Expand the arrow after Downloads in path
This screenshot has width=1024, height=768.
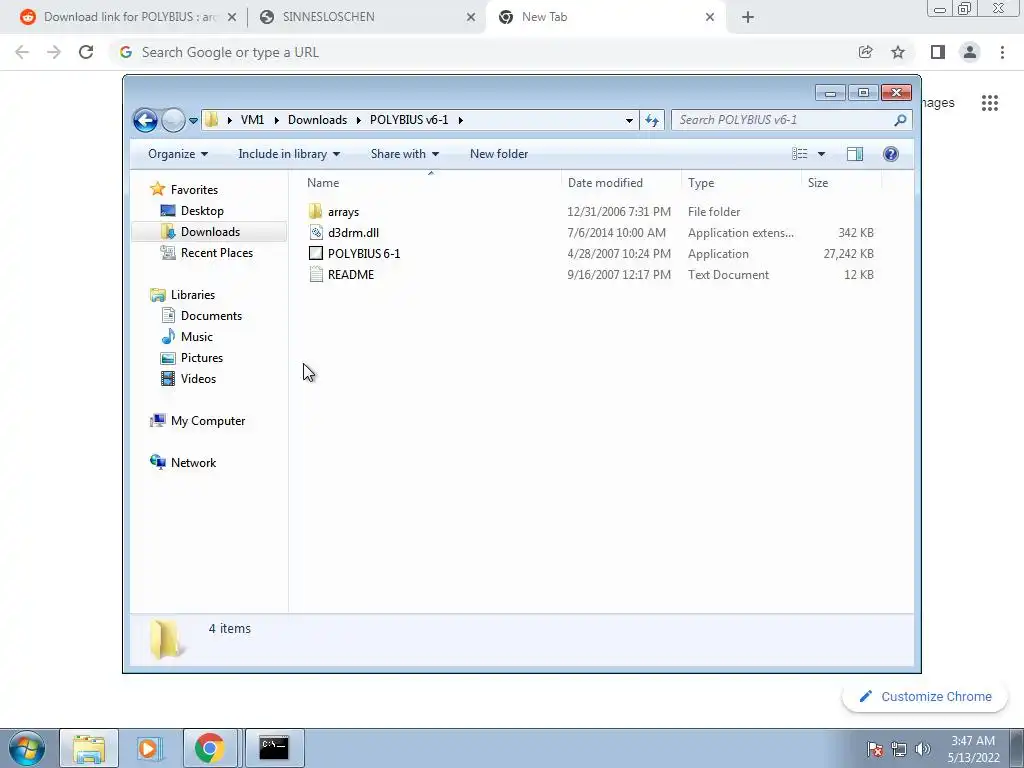point(359,120)
